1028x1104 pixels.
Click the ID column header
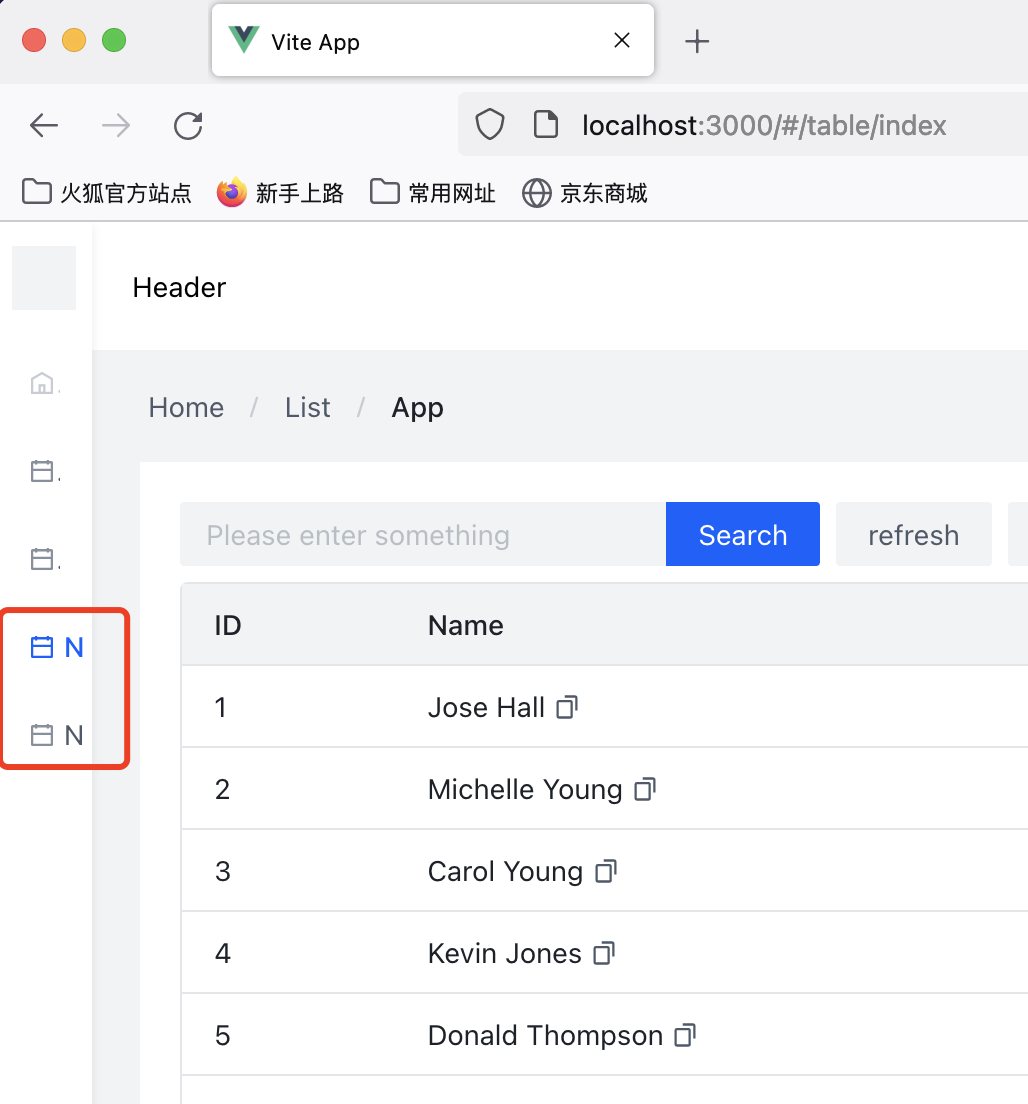[228, 625]
